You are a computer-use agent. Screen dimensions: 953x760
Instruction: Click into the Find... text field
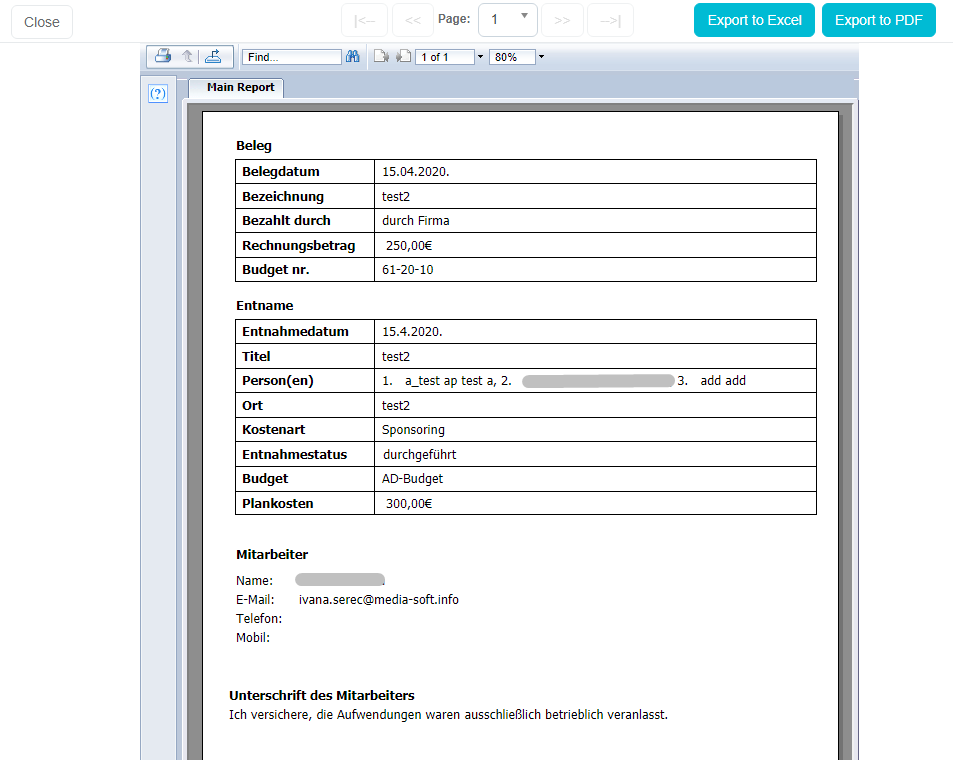tap(291, 57)
